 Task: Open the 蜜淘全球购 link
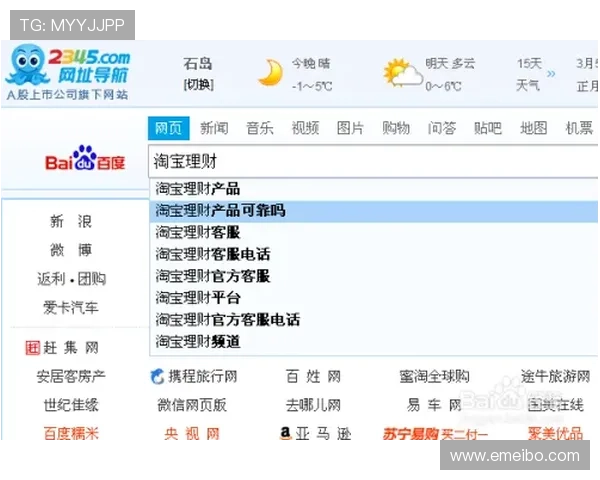pos(434,377)
